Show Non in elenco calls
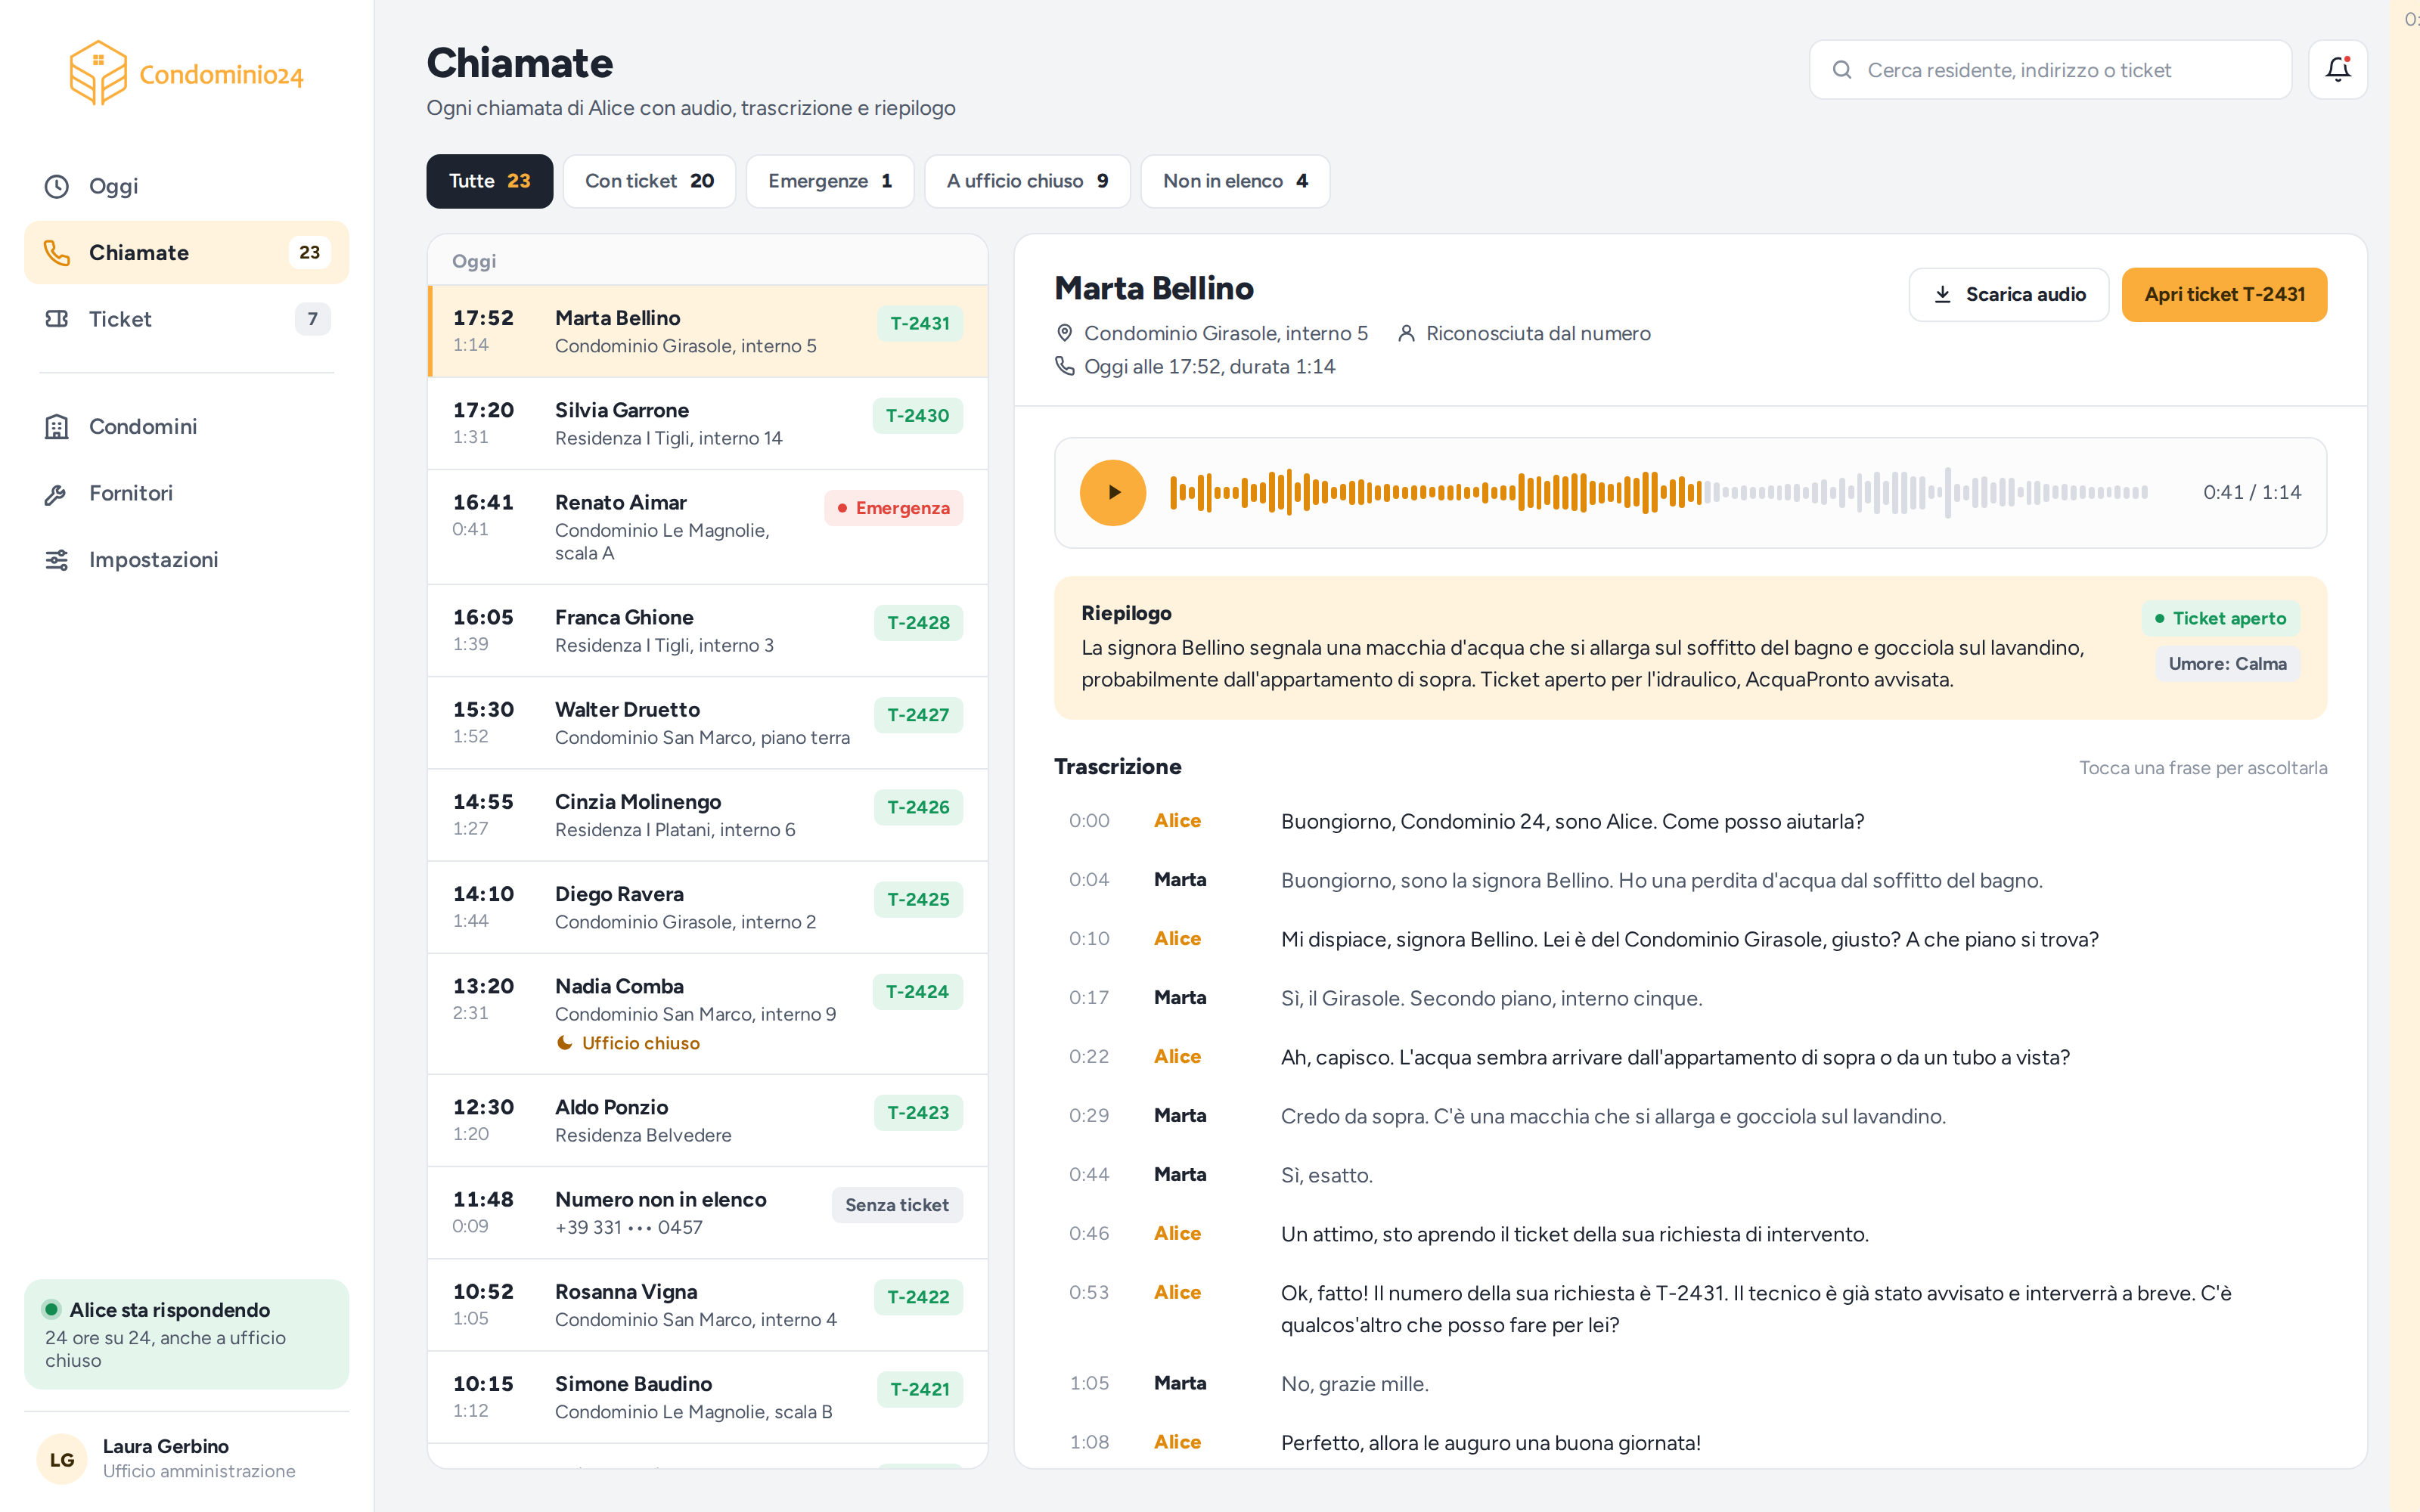The width and height of the screenshot is (2420, 1512). [1235, 181]
